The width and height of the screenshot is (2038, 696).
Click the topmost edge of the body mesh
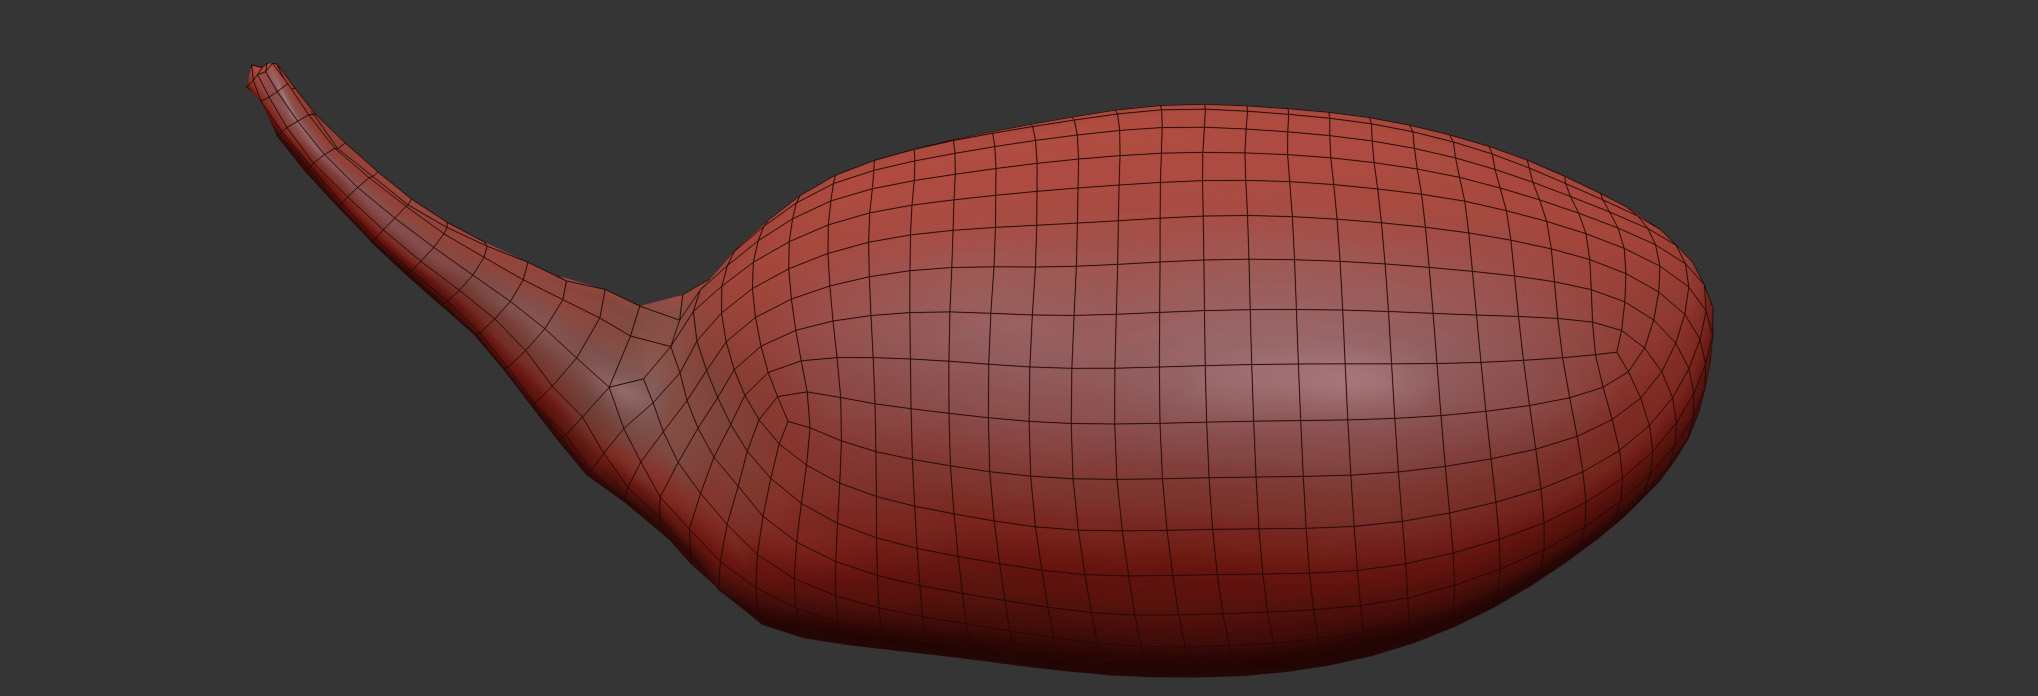coord(1200,106)
